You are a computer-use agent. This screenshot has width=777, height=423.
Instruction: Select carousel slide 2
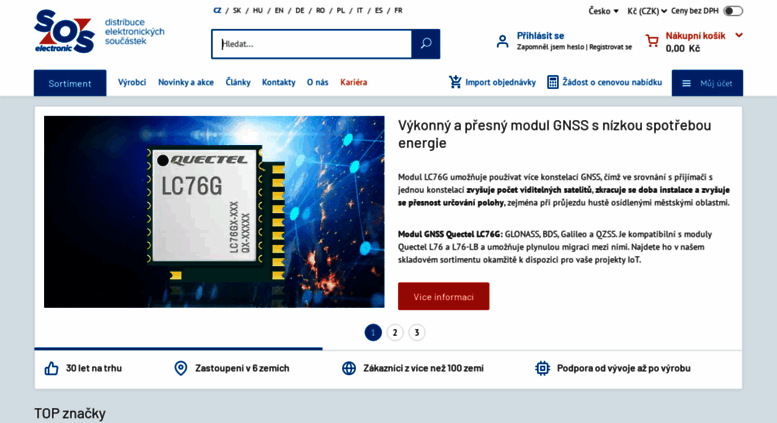[x=395, y=332]
